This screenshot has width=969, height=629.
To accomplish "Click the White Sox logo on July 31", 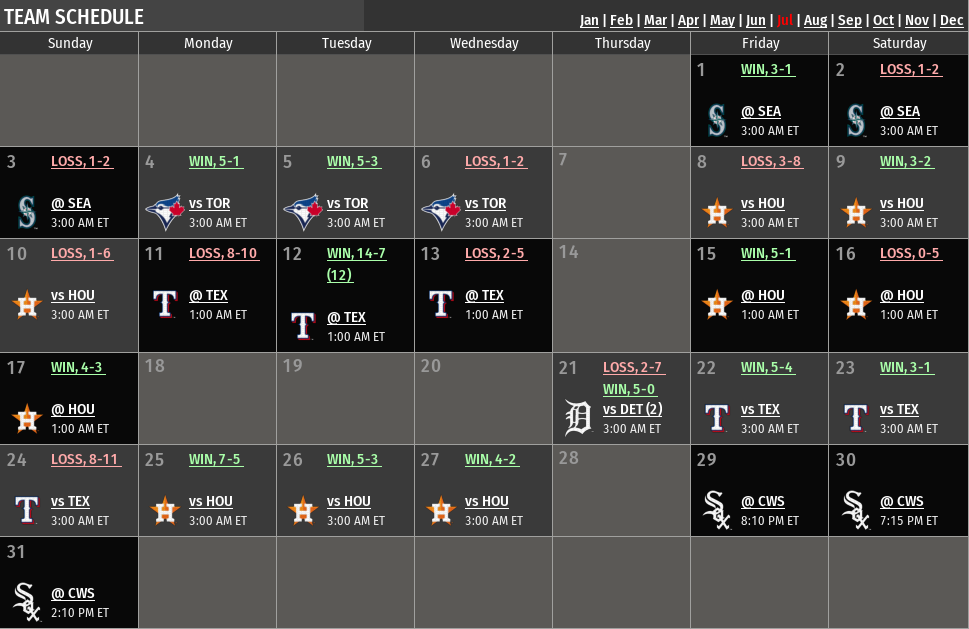I will click(x=27, y=602).
